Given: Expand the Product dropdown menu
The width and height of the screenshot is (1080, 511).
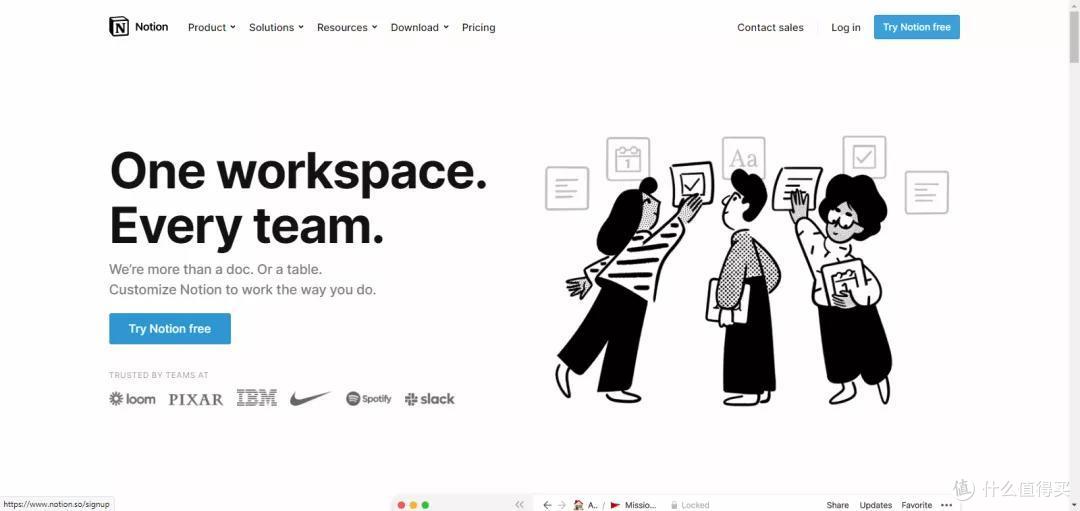Looking at the screenshot, I should [212, 27].
